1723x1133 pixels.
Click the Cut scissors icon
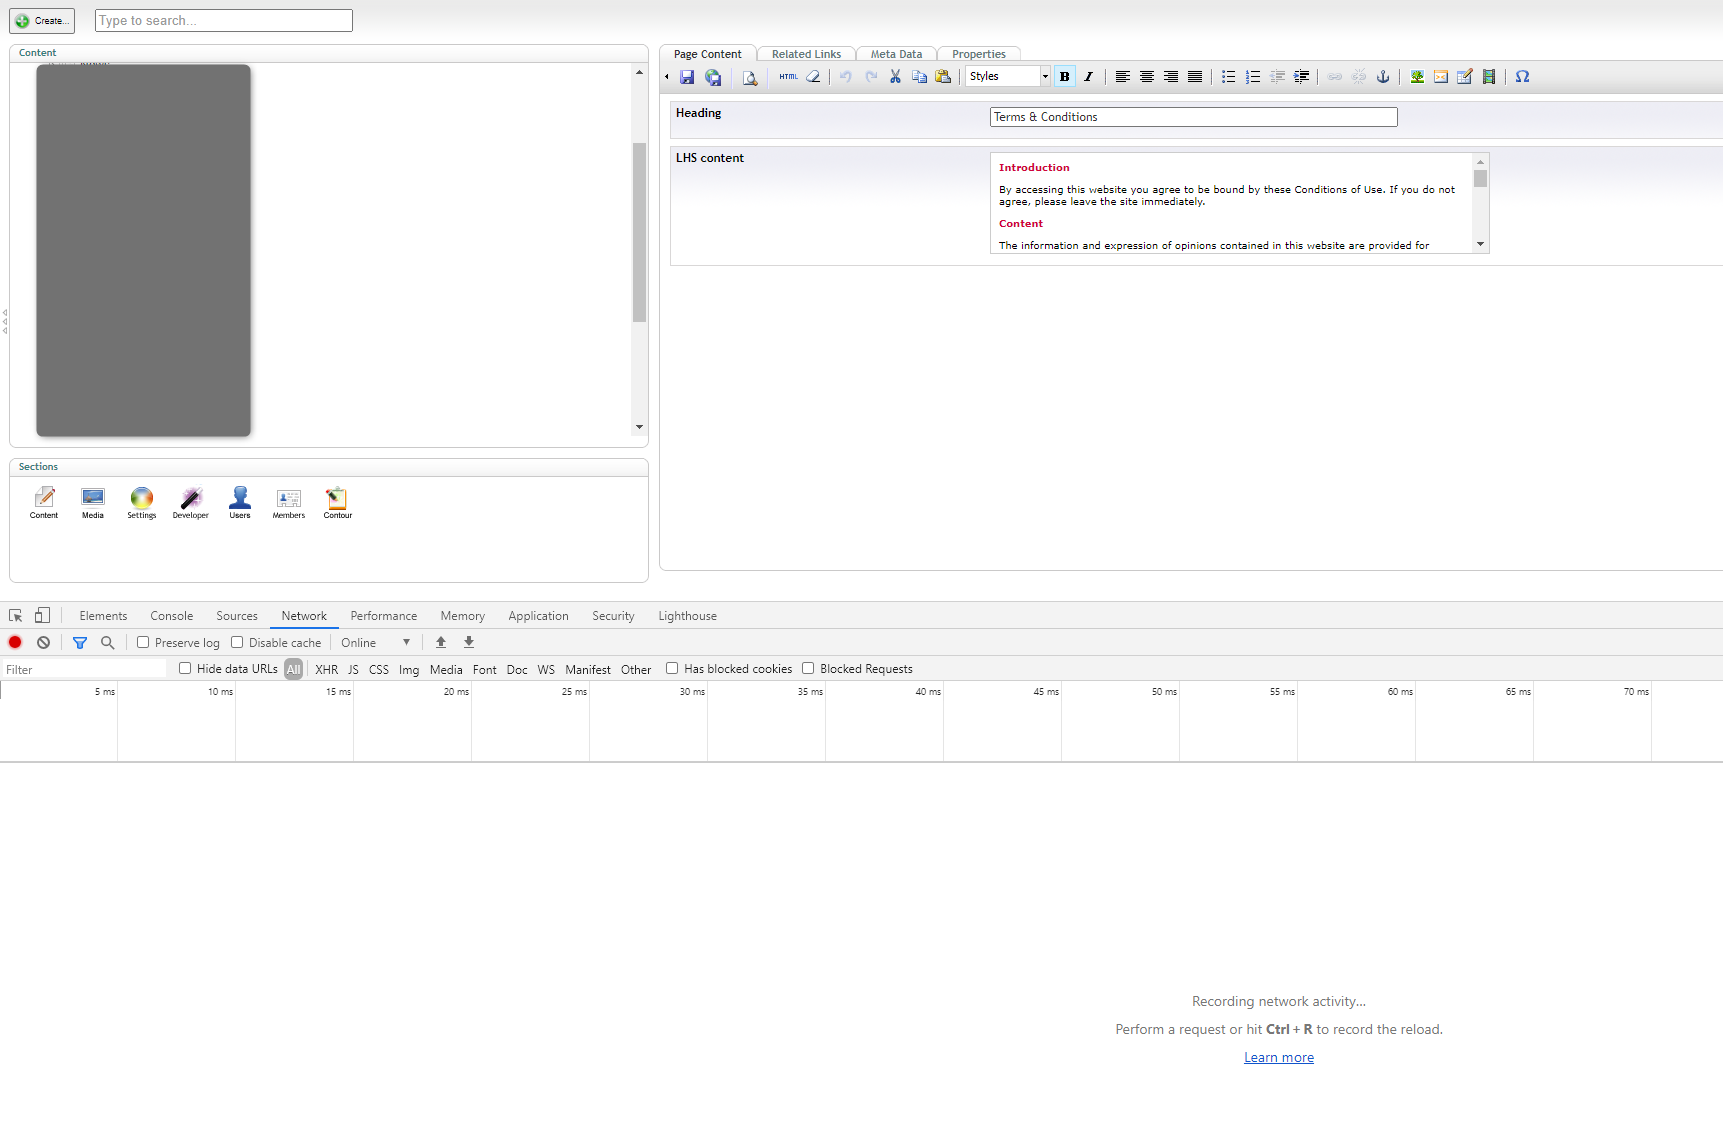coord(895,77)
